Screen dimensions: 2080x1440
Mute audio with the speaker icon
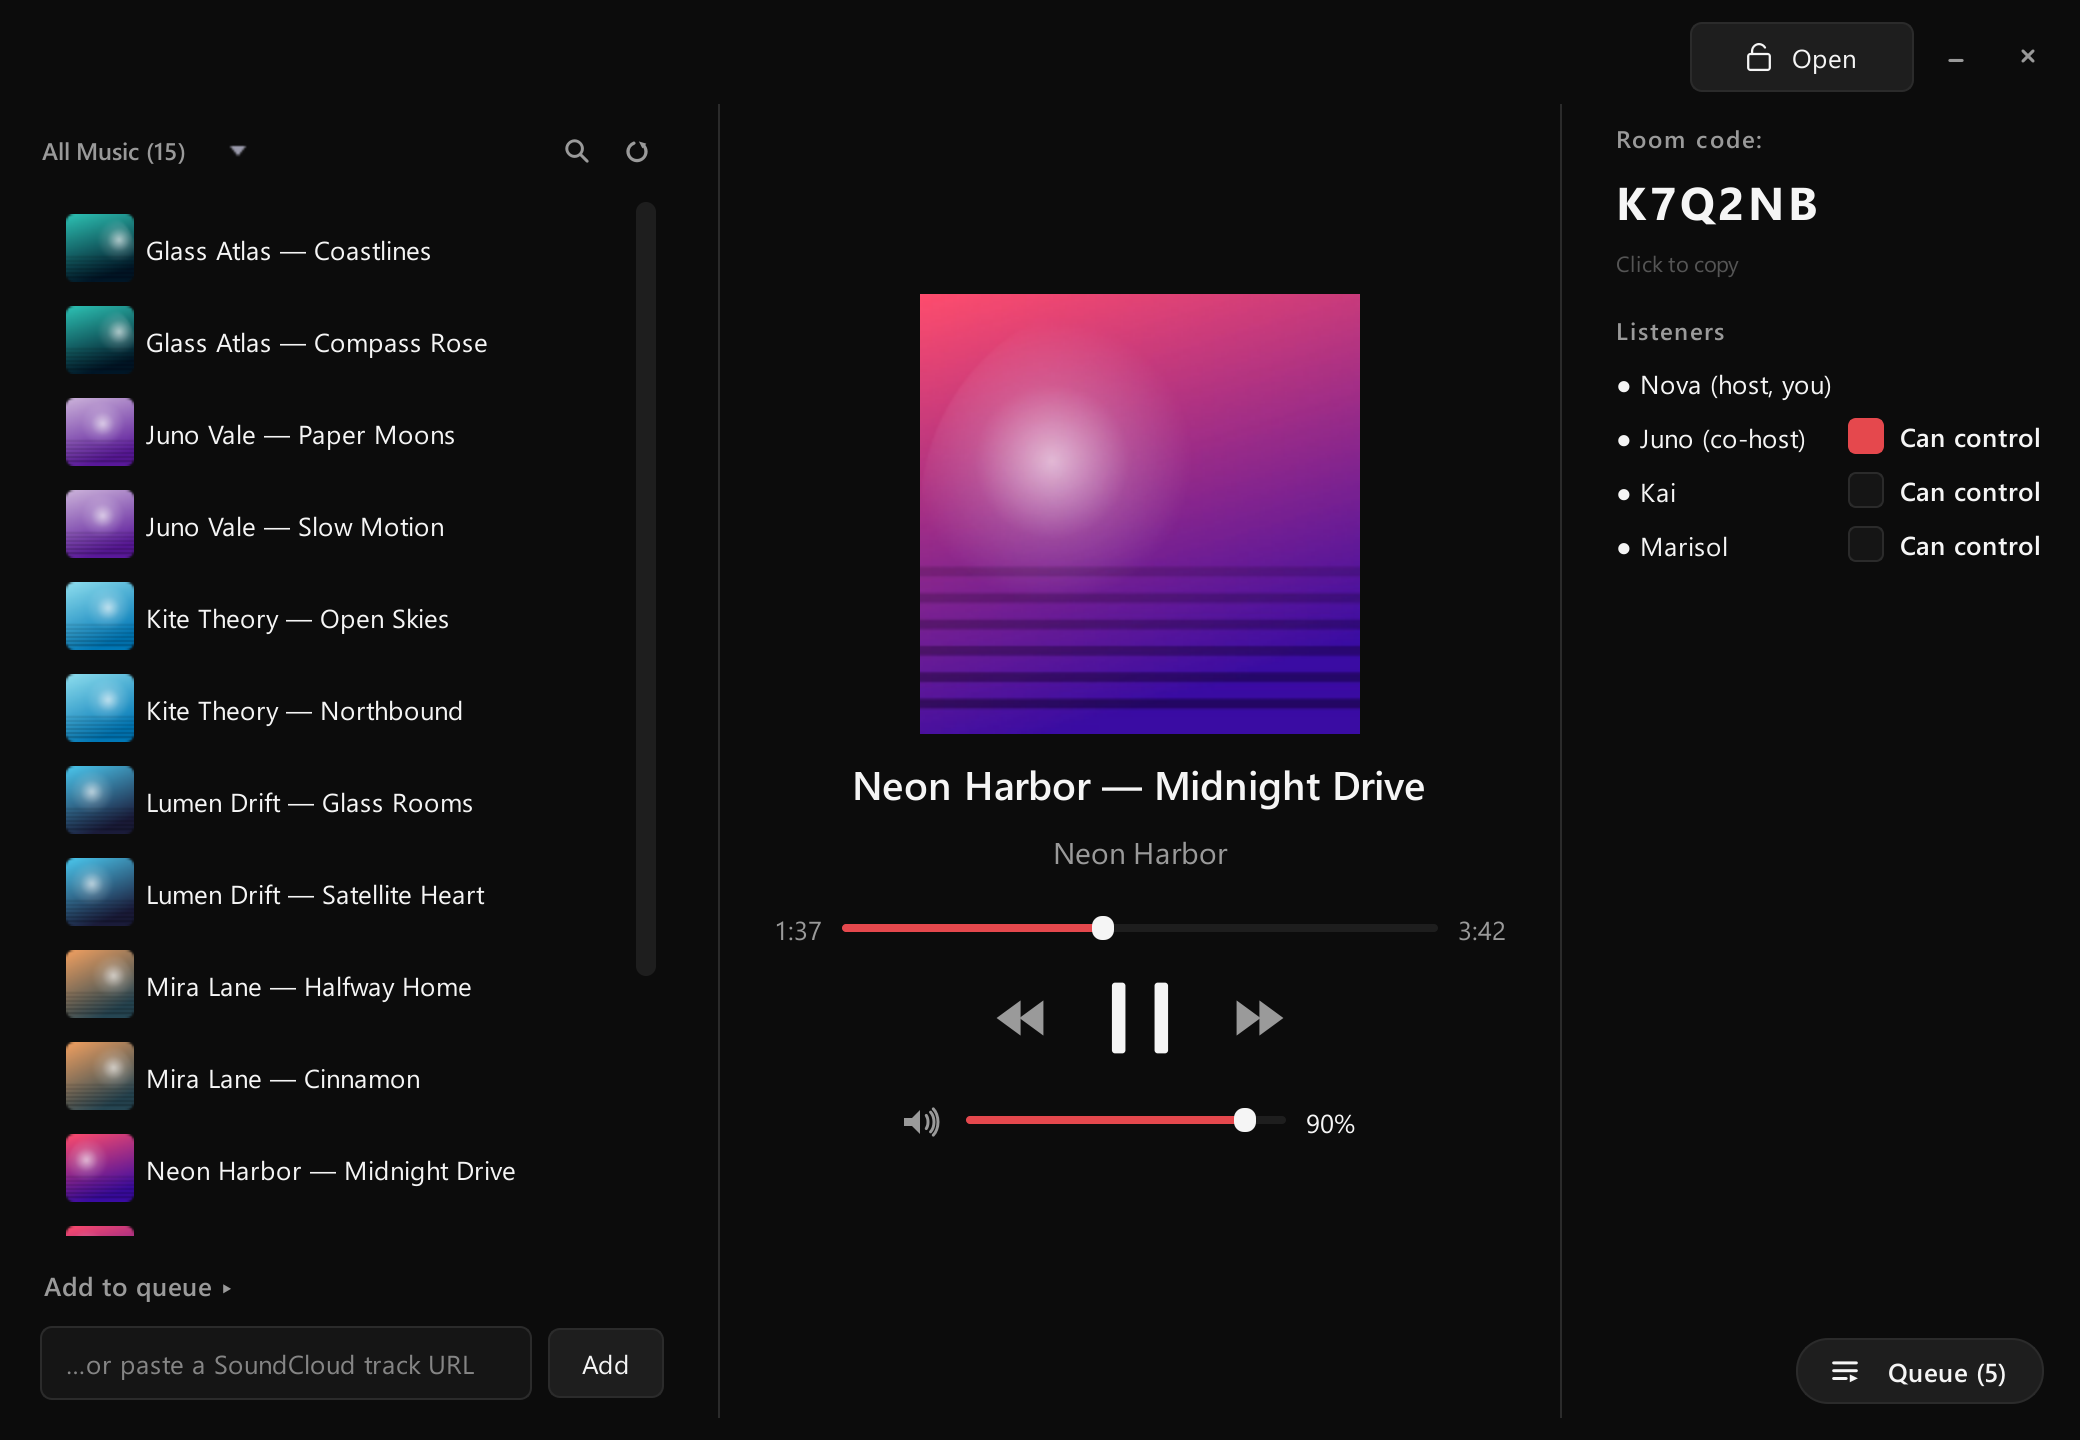[x=921, y=1122]
